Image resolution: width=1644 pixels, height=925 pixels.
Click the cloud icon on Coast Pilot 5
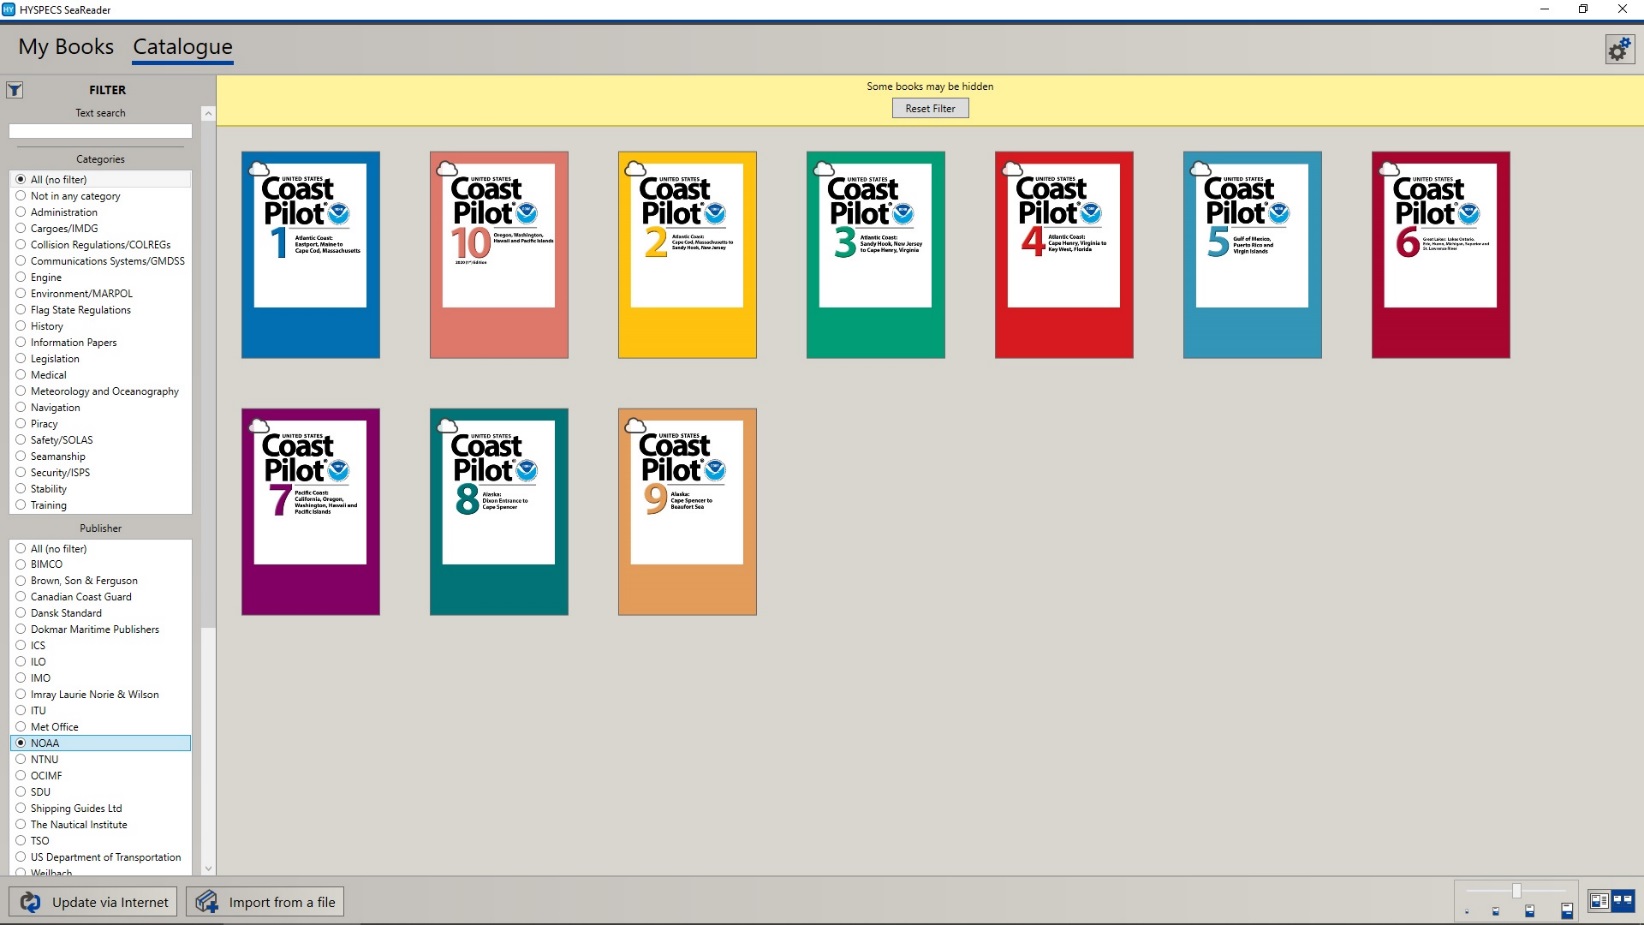pos(1200,169)
